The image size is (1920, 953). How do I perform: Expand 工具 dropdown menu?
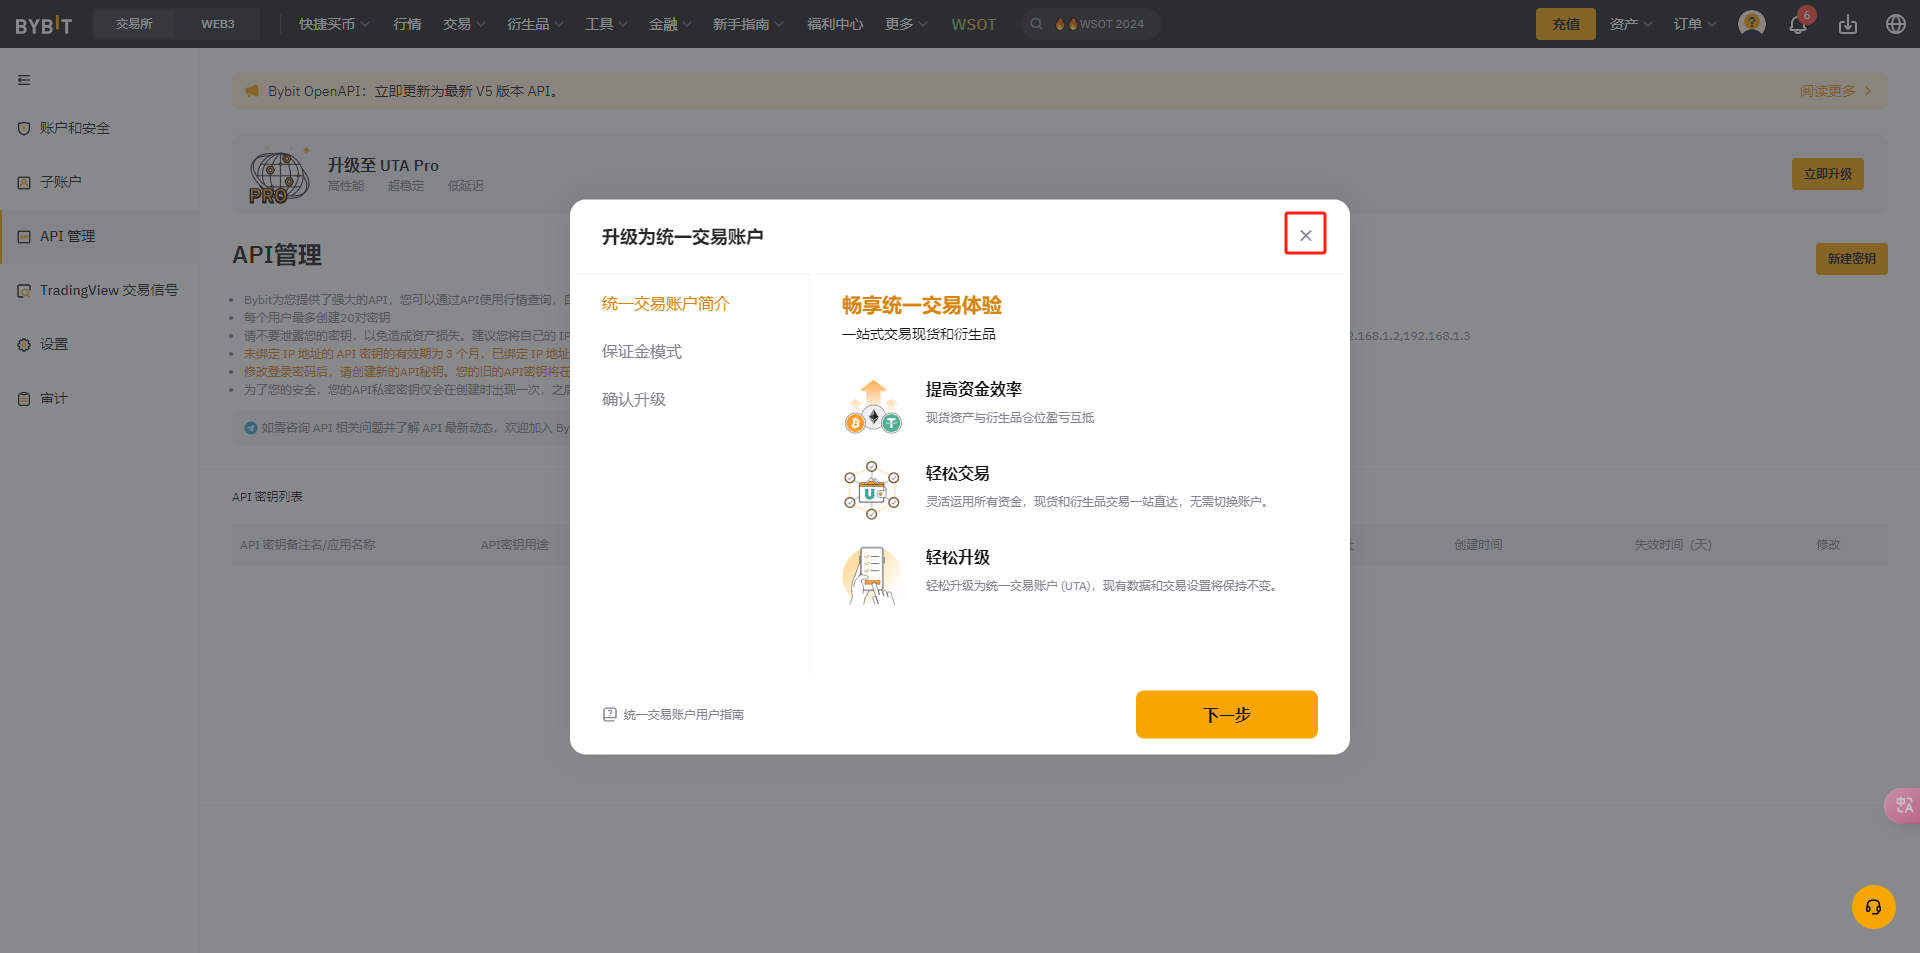pyautogui.click(x=606, y=24)
